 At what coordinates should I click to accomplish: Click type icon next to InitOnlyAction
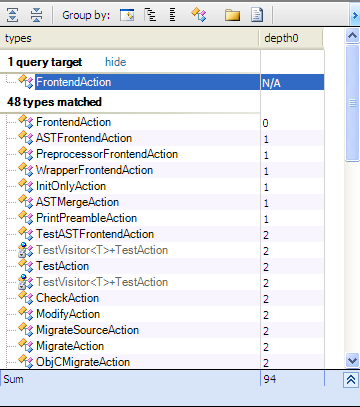coord(26,186)
